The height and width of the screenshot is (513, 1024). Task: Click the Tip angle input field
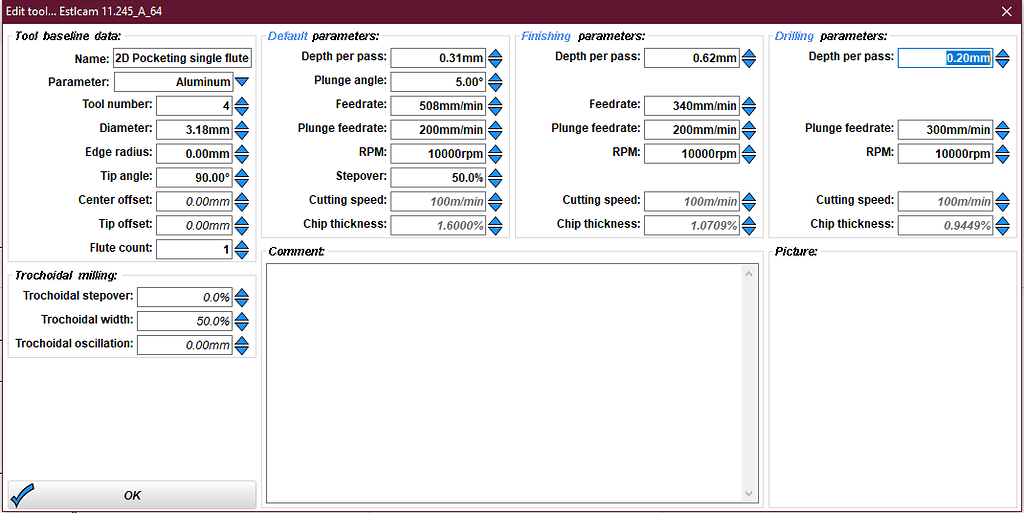click(194, 177)
